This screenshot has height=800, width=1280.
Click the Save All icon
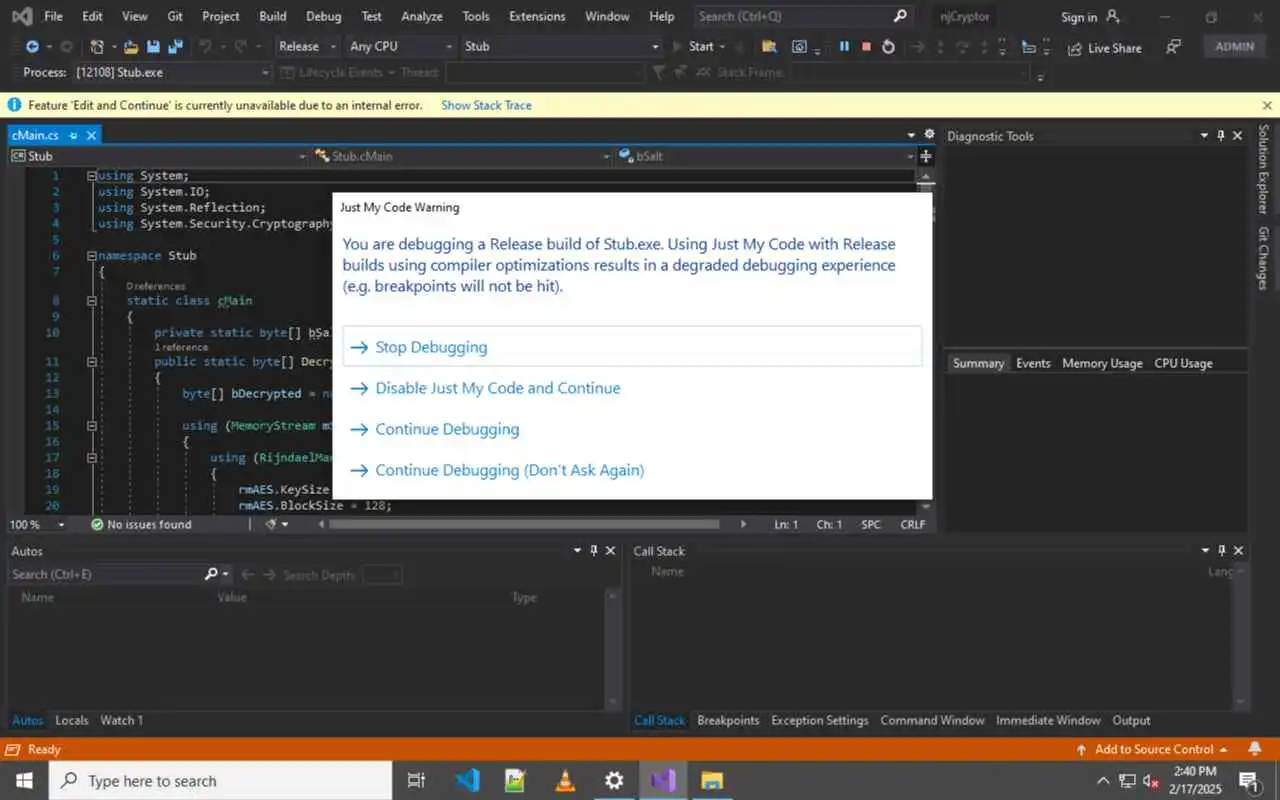[x=176, y=46]
